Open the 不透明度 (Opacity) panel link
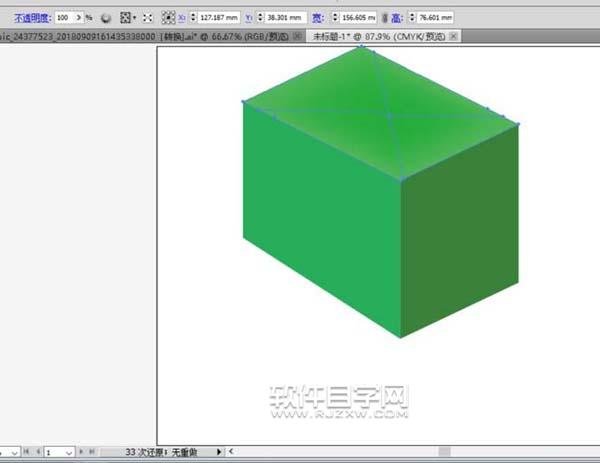Image resolution: width=600 pixels, height=463 pixels. (32, 18)
